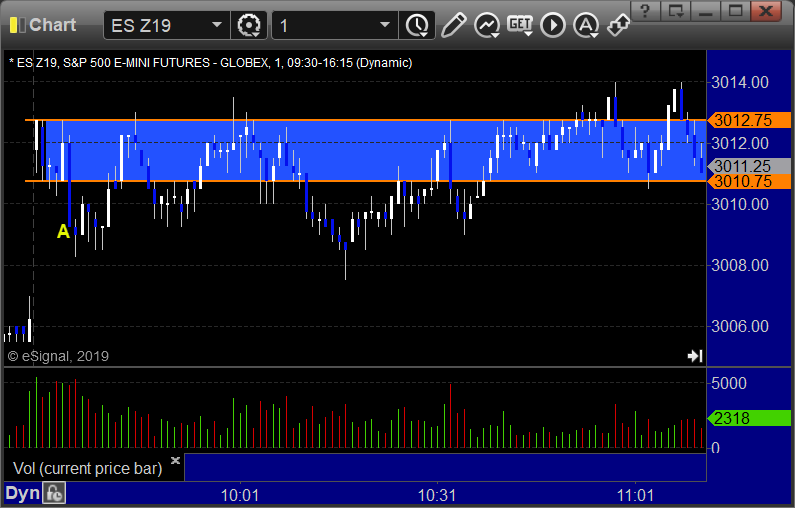Click the lower orange line at 3010.75

(x=365, y=180)
